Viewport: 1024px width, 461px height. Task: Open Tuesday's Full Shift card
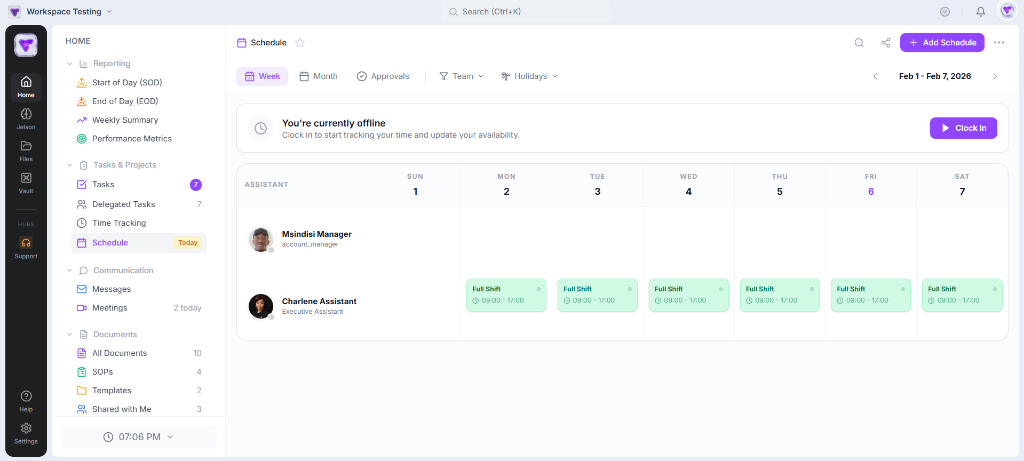[x=597, y=295]
